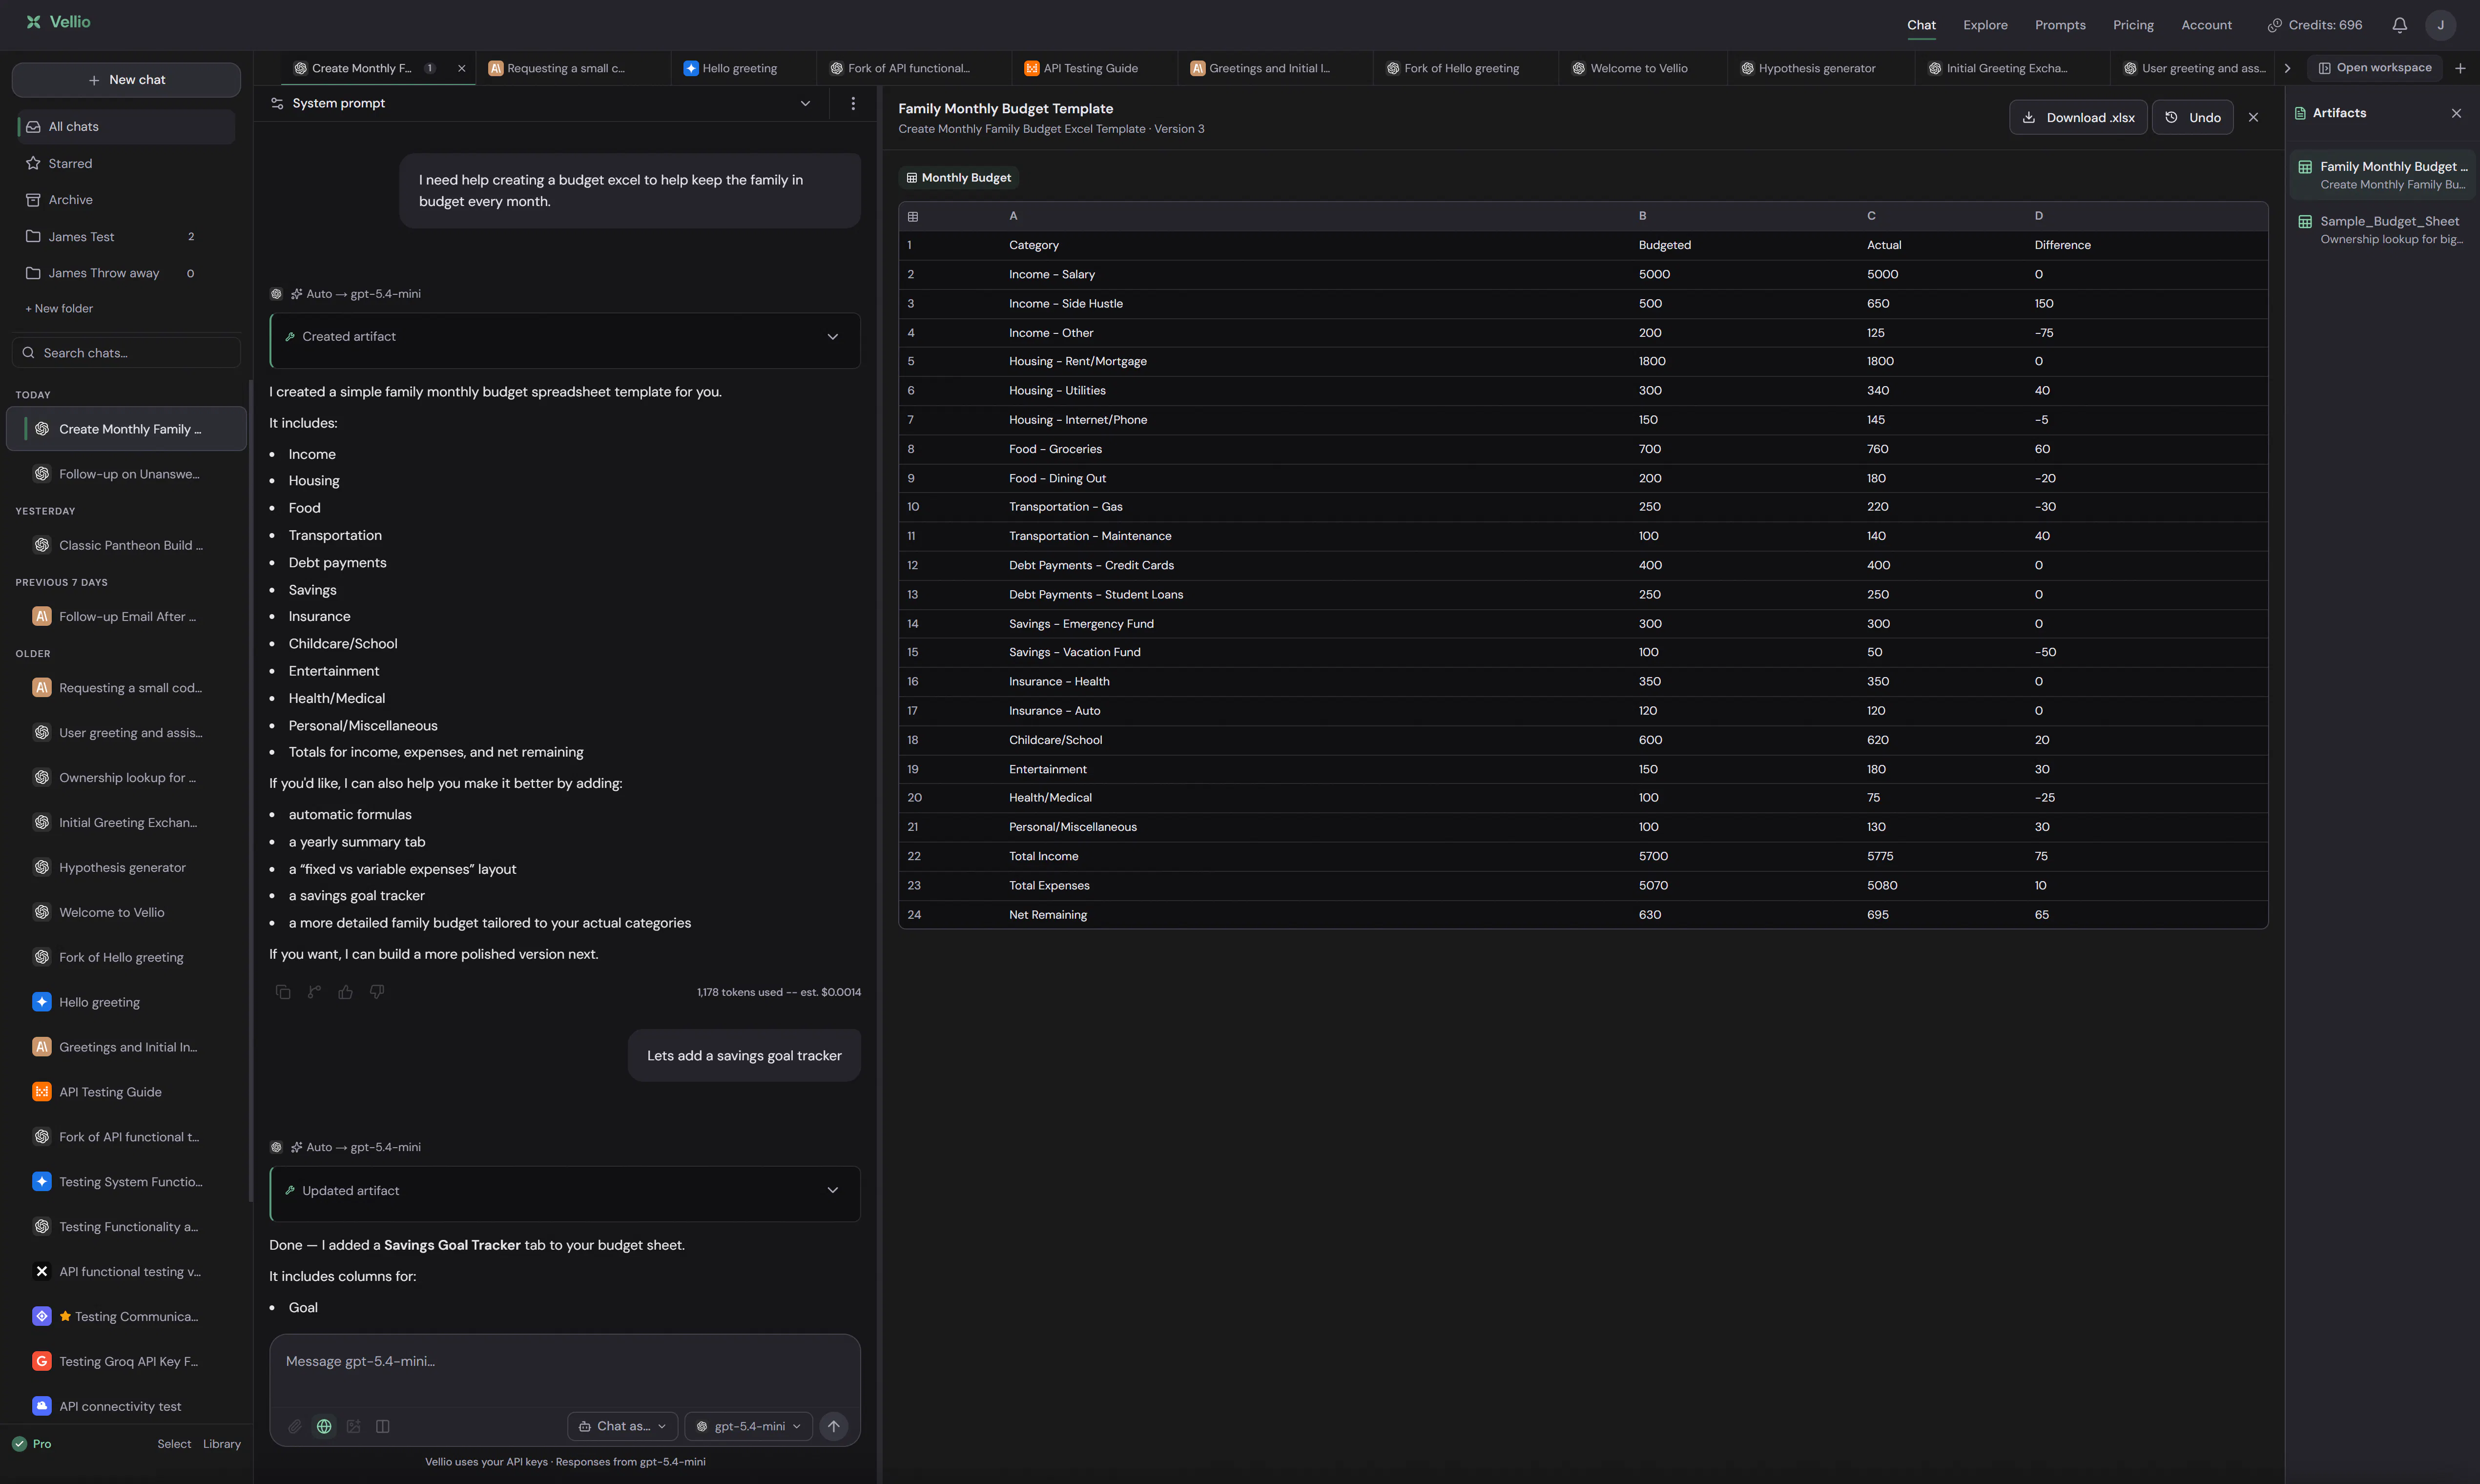Select the Chat nav item
Screen dimensions: 2480x1484
[x=1921, y=25]
